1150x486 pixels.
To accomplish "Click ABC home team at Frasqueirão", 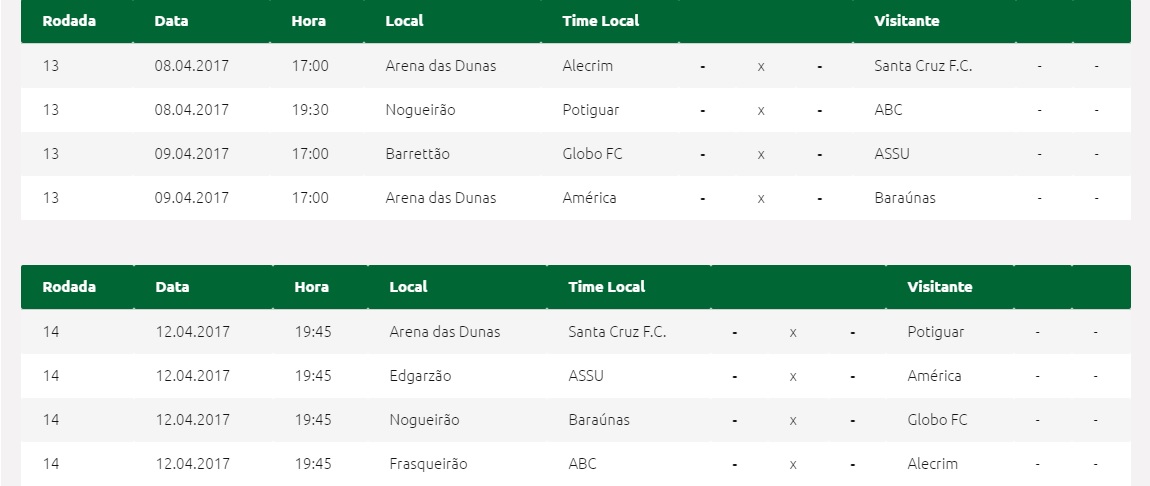I will pyautogui.click(x=582, y=464).
